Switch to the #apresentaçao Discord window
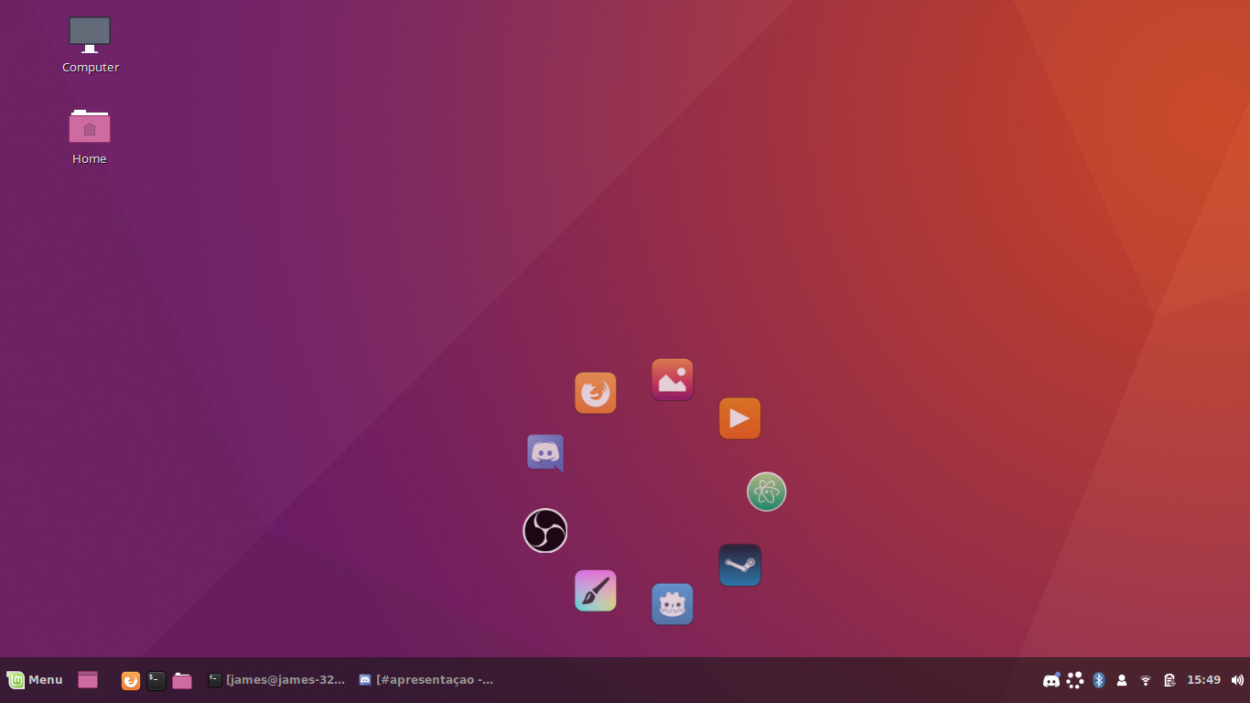1250x703 pixels. coord(426,680)
